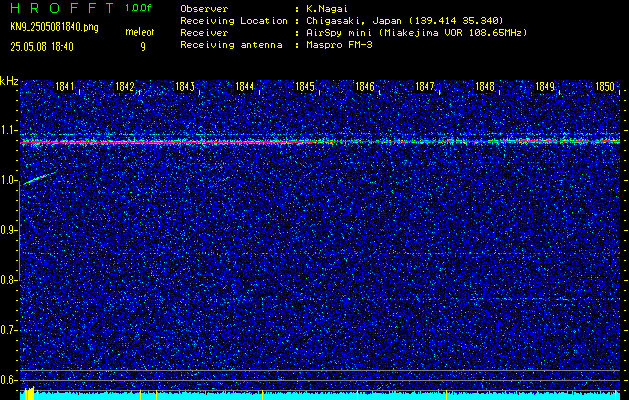Click the 1848 time marker
This screenshot has width=629, height=400.
485,87
